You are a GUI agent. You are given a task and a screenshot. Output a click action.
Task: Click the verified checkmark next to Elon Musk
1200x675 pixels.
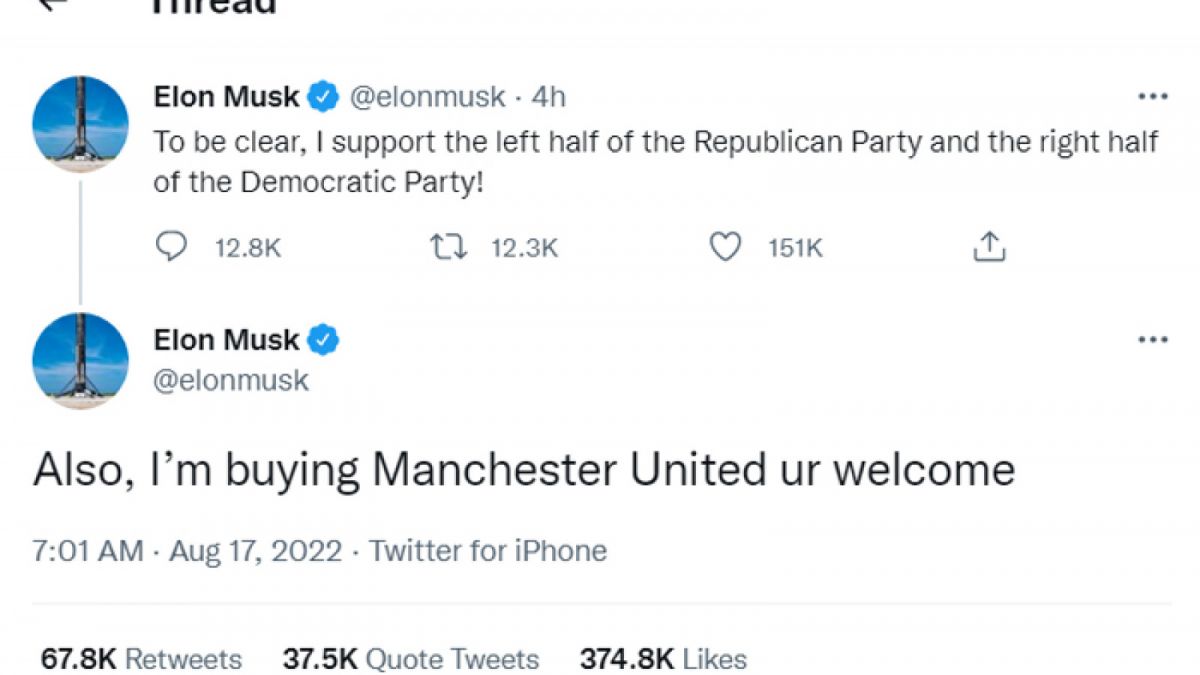pos(320,96)
